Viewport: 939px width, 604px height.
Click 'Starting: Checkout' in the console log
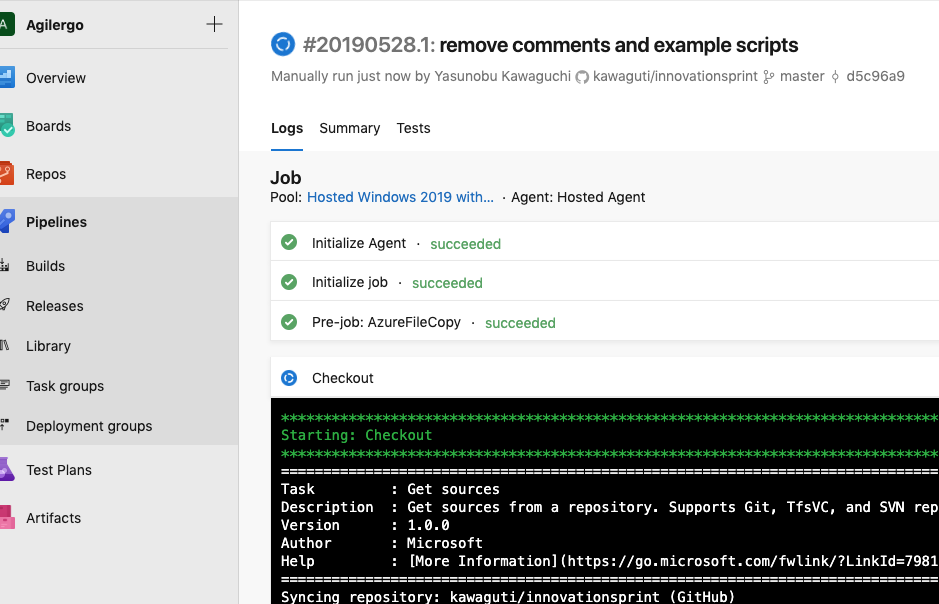point(356,435)
